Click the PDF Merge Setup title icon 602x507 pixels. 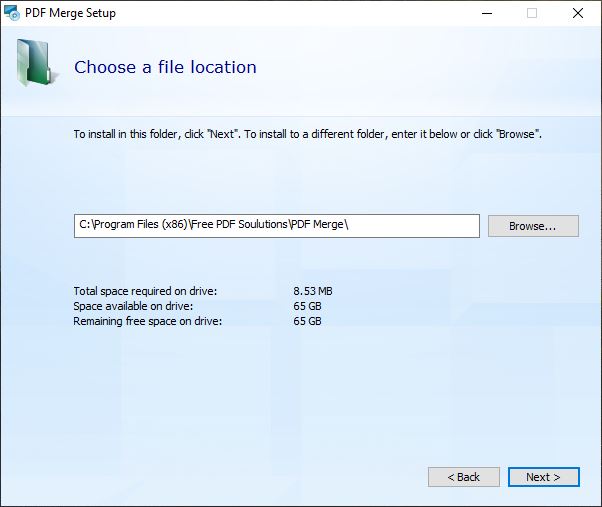(x=12, y=13)
